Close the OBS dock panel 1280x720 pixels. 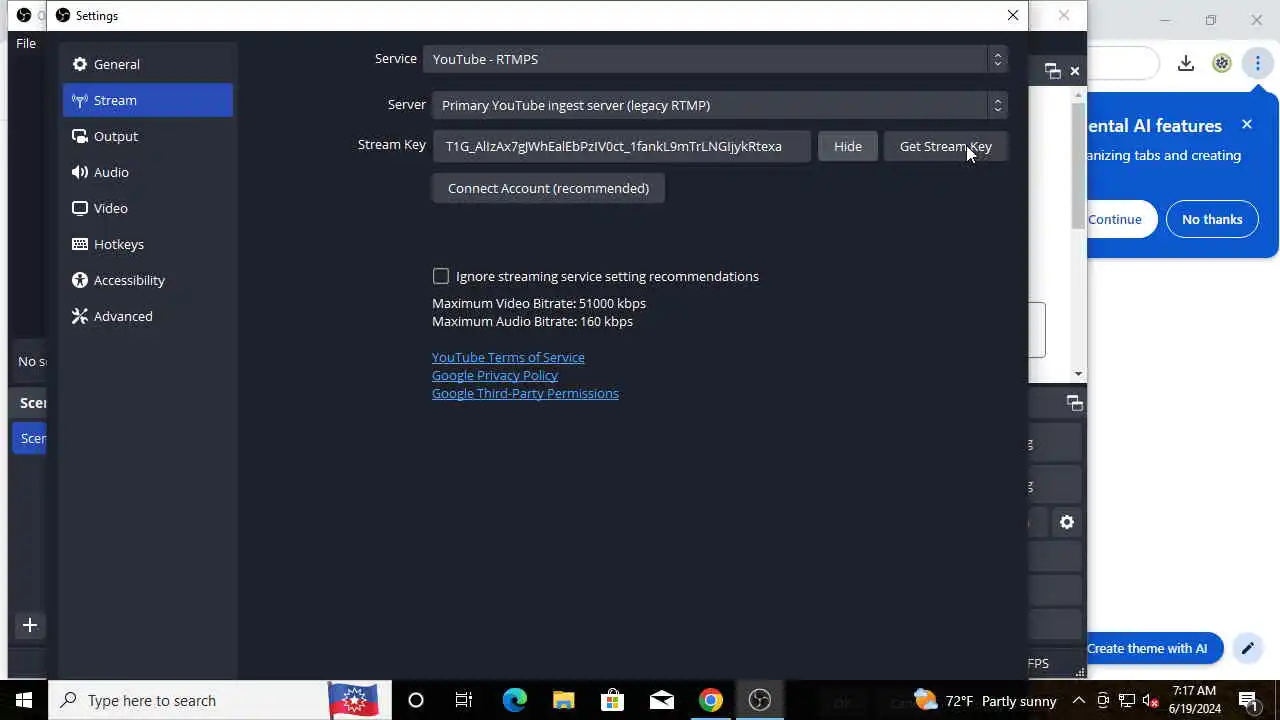coord(1075,71)
